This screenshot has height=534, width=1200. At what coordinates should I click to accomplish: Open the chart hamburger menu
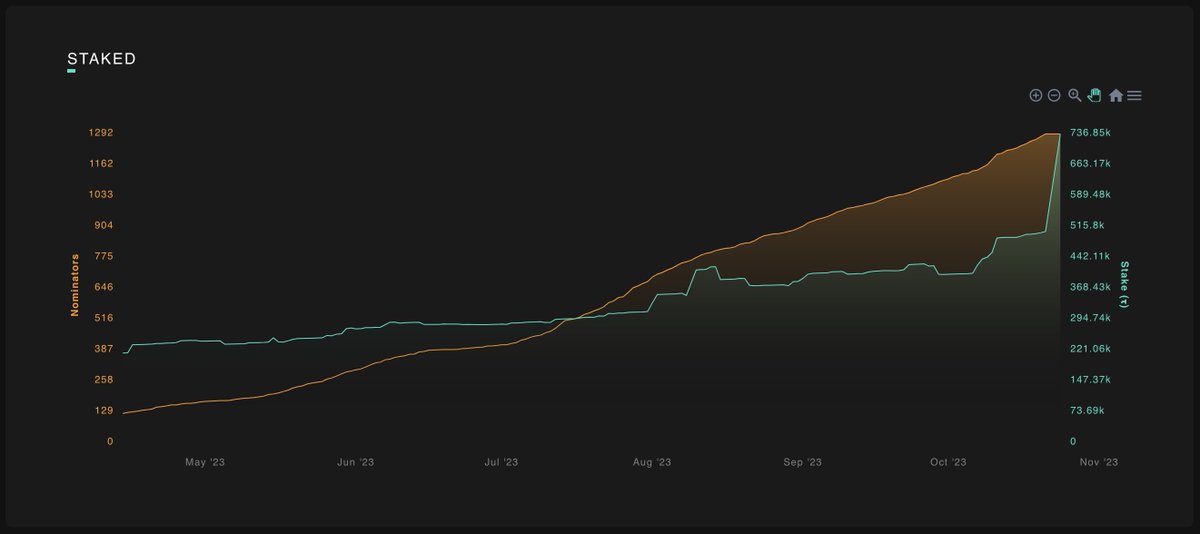click(x=1134, y=96)
